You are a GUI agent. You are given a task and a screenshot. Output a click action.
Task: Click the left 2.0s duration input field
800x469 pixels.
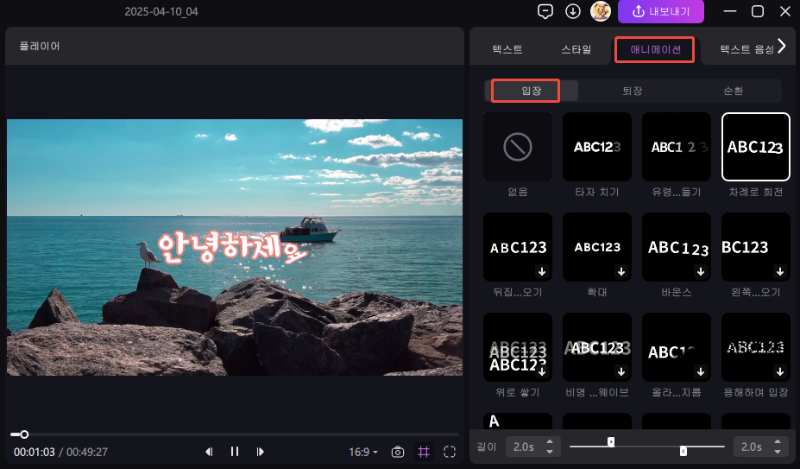pos(531,447)
